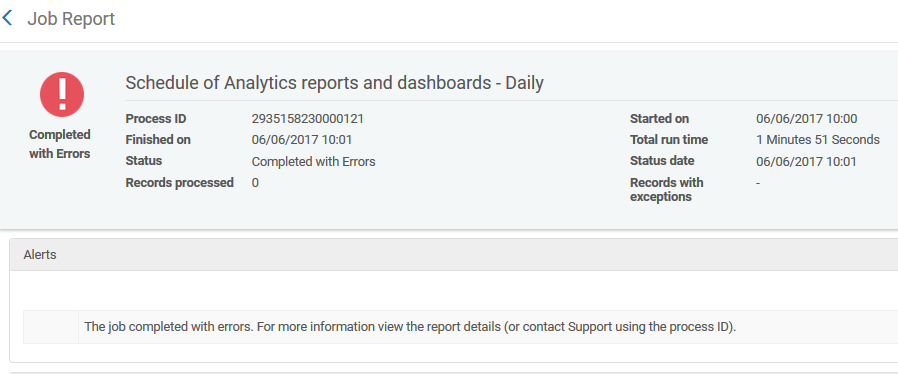Image resolution: width=898 pixels, height=374 pixels.
Task: Click the Records with exceptions label
Action: click(667, 190)
